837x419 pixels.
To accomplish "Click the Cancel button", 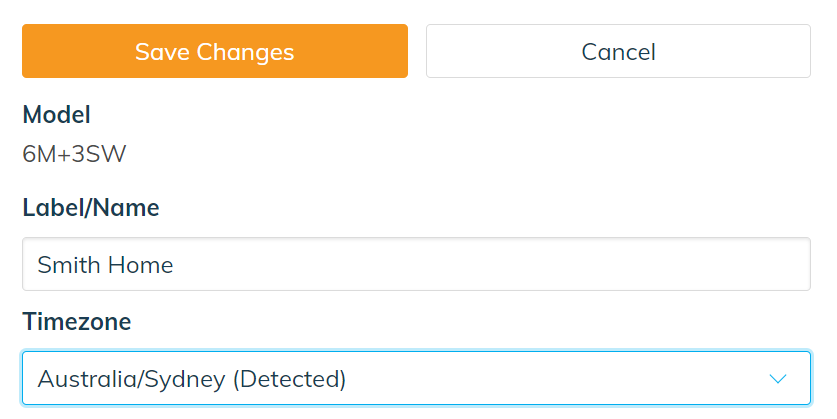I will point(618,51).
